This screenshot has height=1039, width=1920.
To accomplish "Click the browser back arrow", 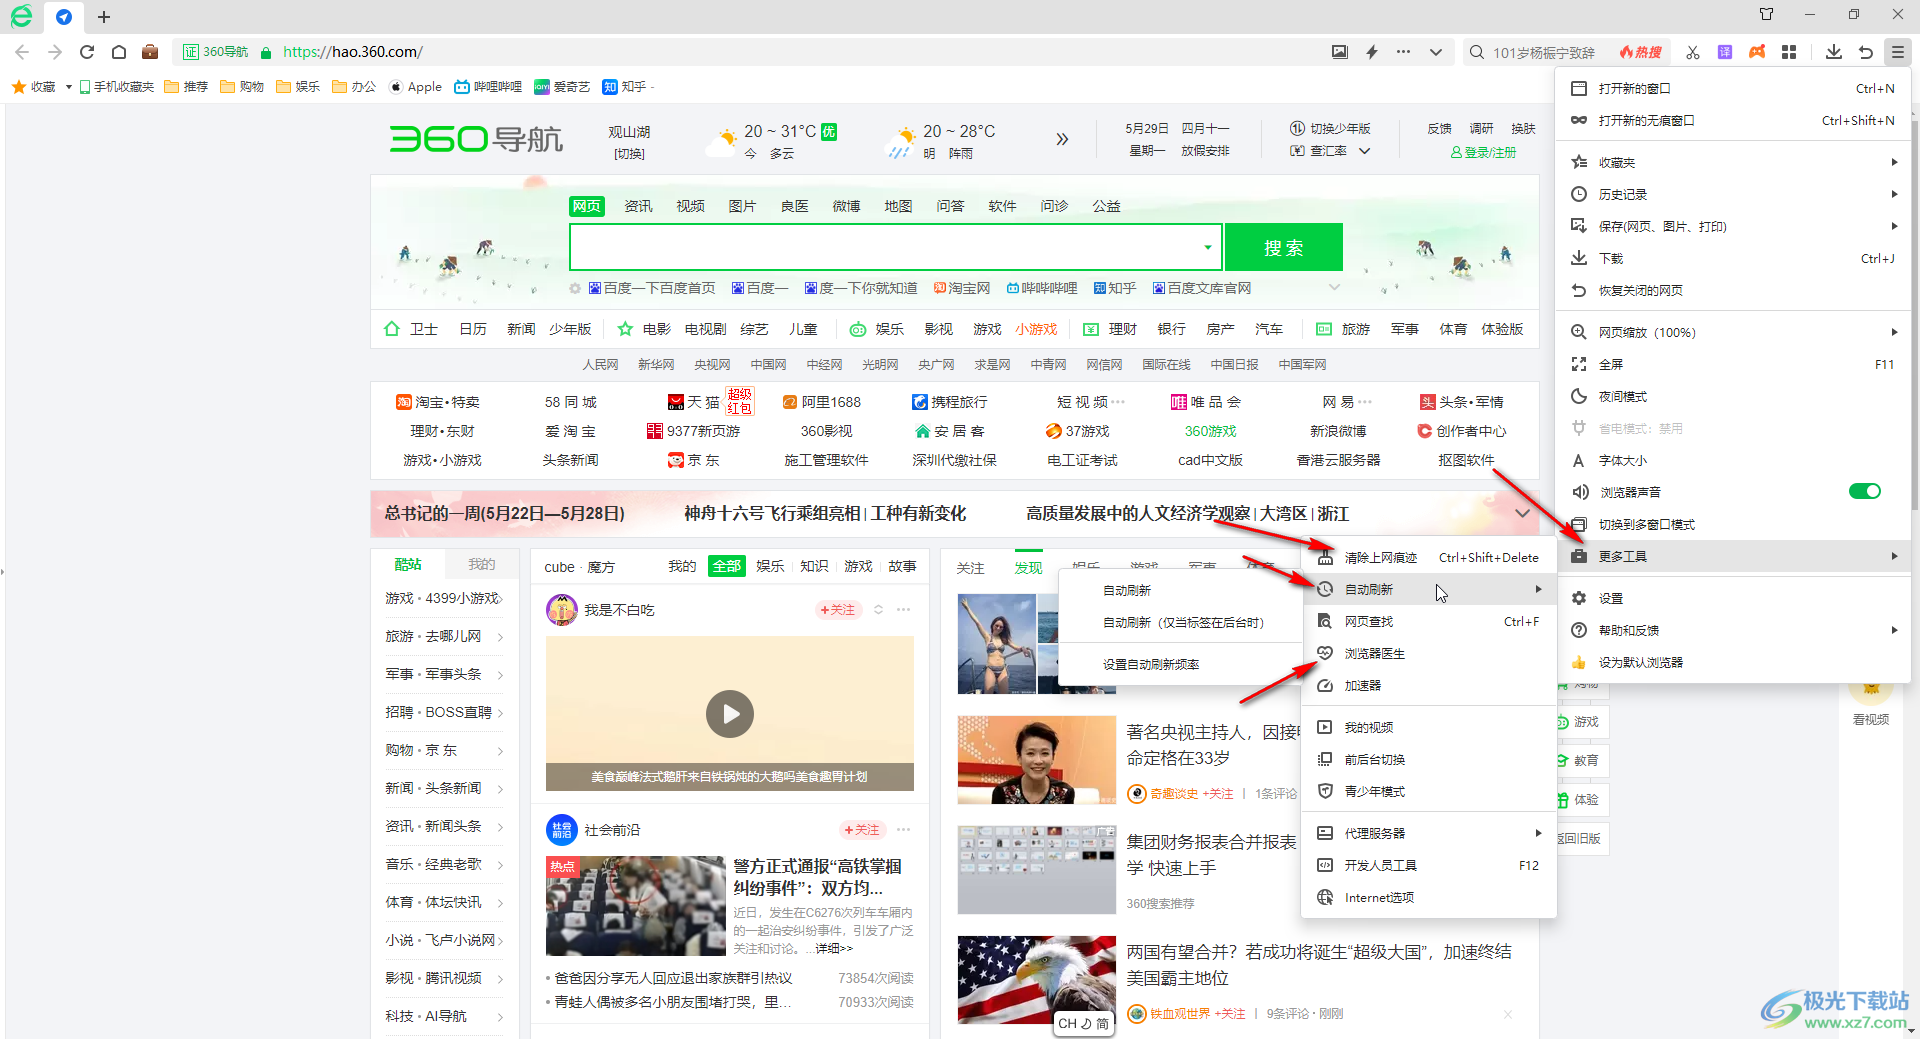I will (22, 52).
